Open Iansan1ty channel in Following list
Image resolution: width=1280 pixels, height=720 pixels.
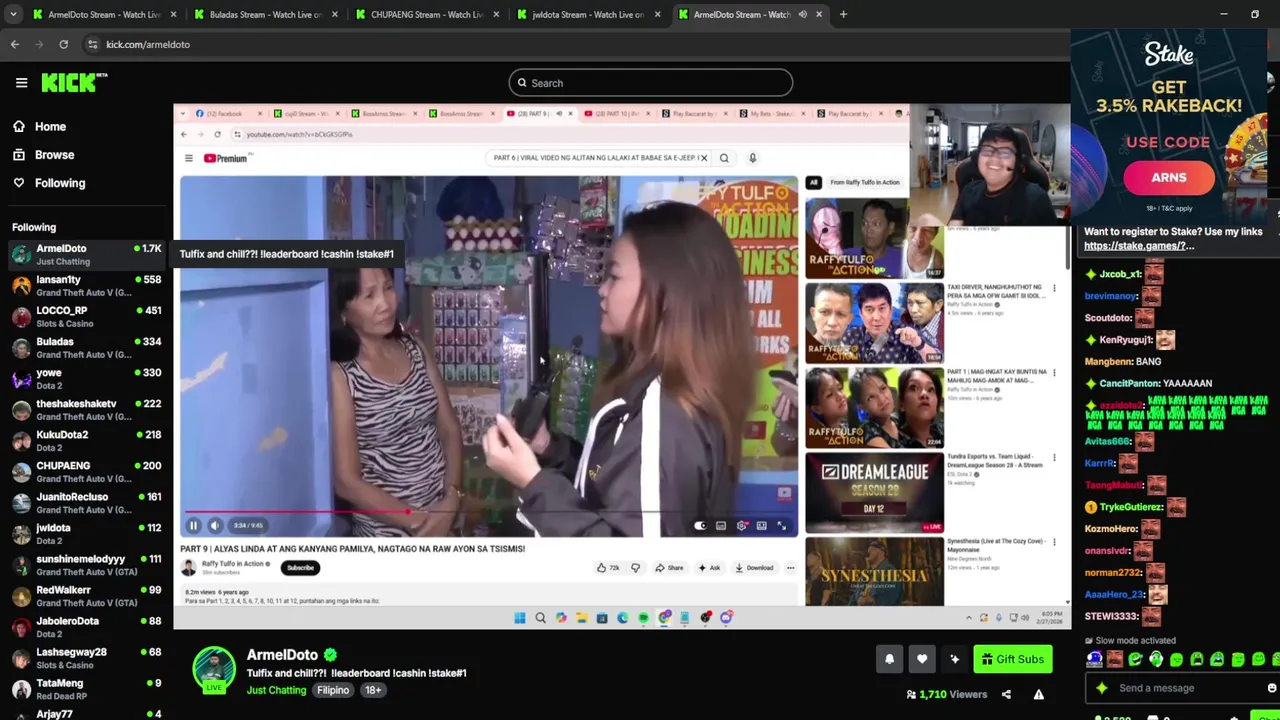pyautogui.click(x=86, y=286)
